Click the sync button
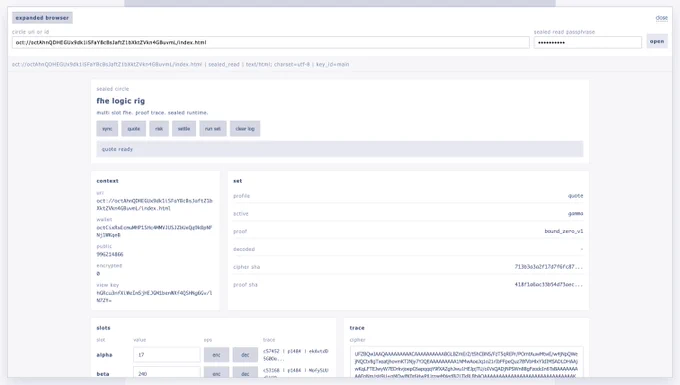The width and height of the screenshot is (680, 385). (x=107, y=129)
